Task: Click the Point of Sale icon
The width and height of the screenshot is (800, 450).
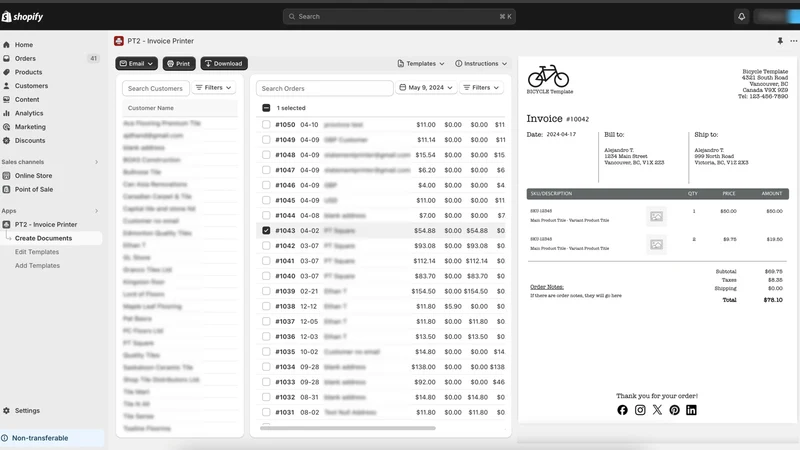Action: pyautogui.click(x=6, y=189)
